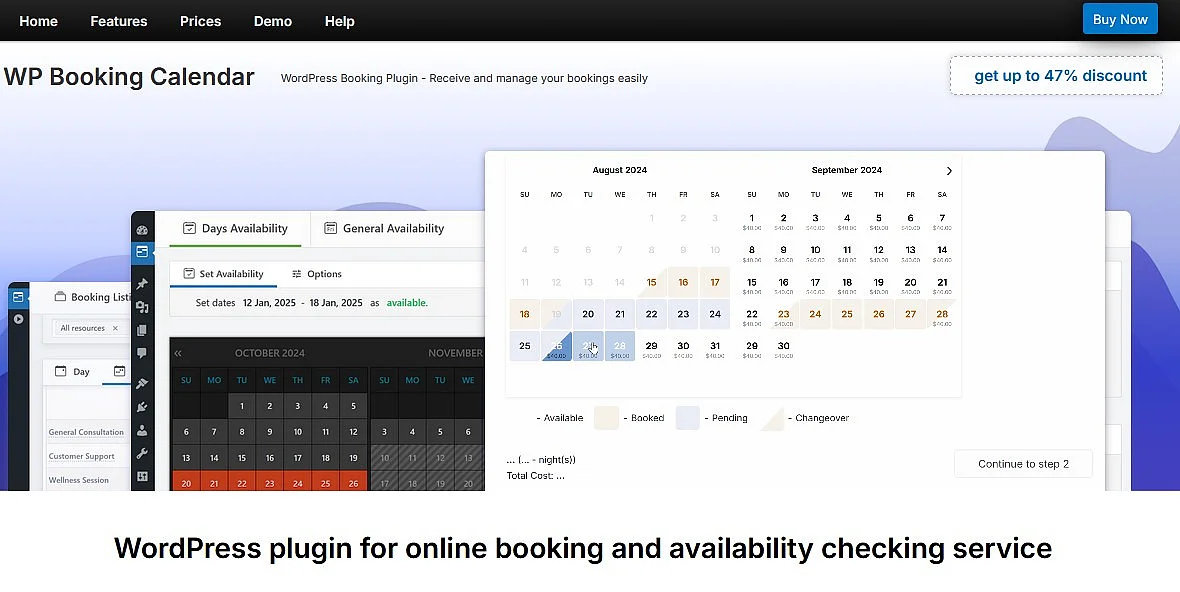The width and height of the screenshot is (1180, 592).
Task: Select the Set Availability sub-tab
Action: [224, 274]
